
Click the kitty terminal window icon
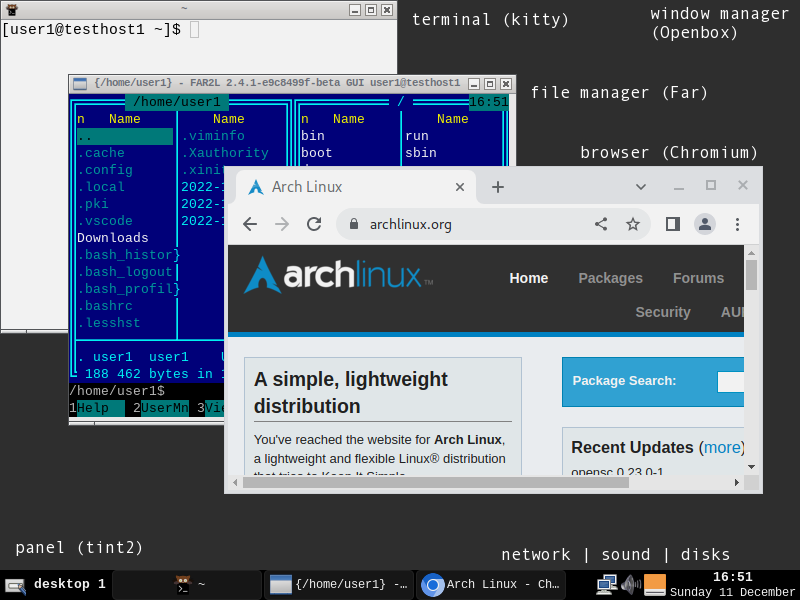pyautogui.click(x=12, y=9)
